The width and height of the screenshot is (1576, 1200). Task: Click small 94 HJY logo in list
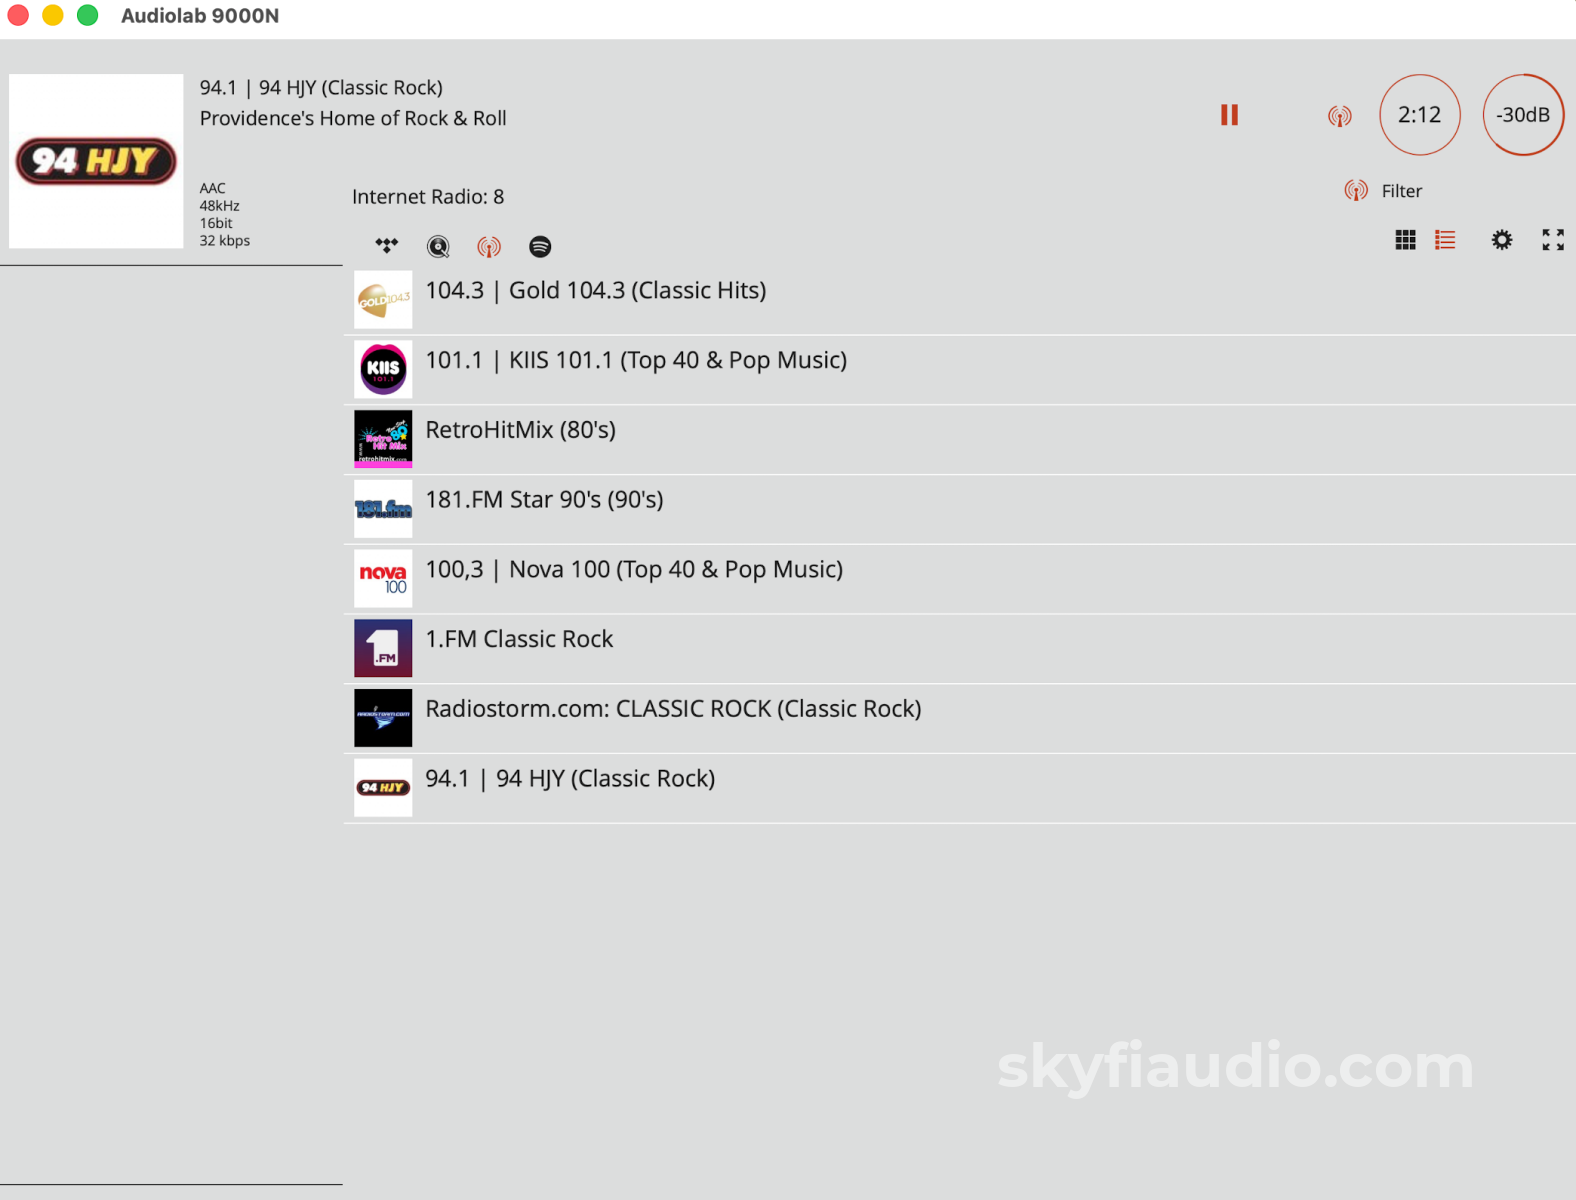[x=383, y=788]
